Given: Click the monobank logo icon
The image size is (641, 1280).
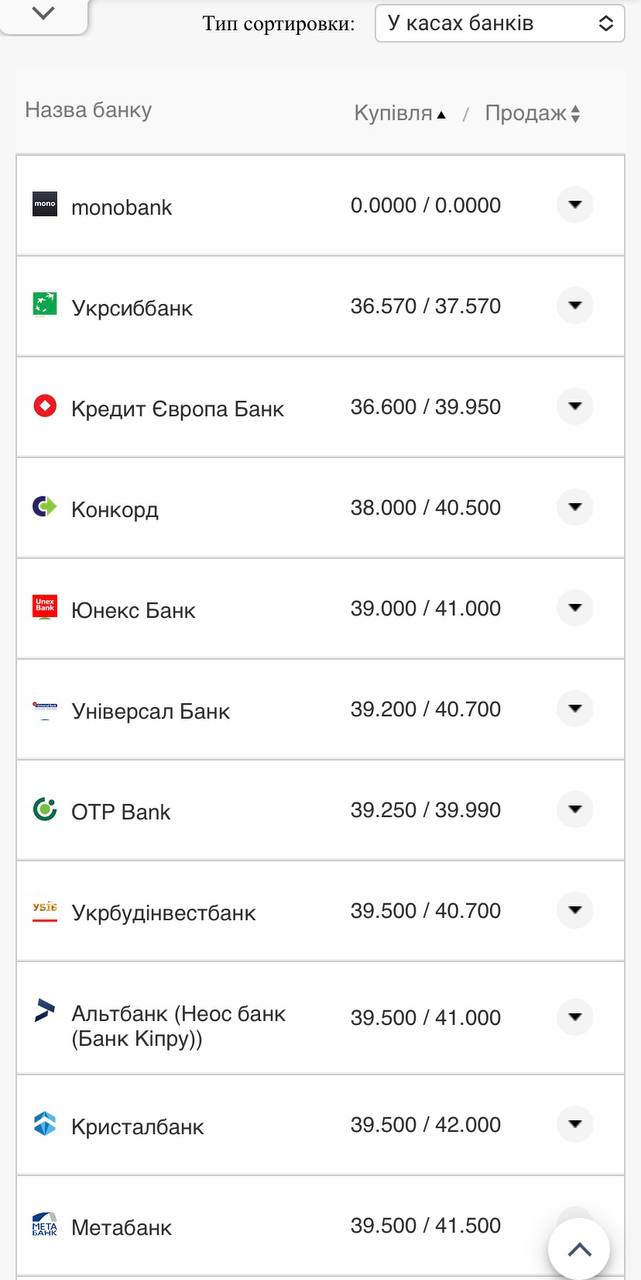Looking at the screenshot, I should point(45,205).
